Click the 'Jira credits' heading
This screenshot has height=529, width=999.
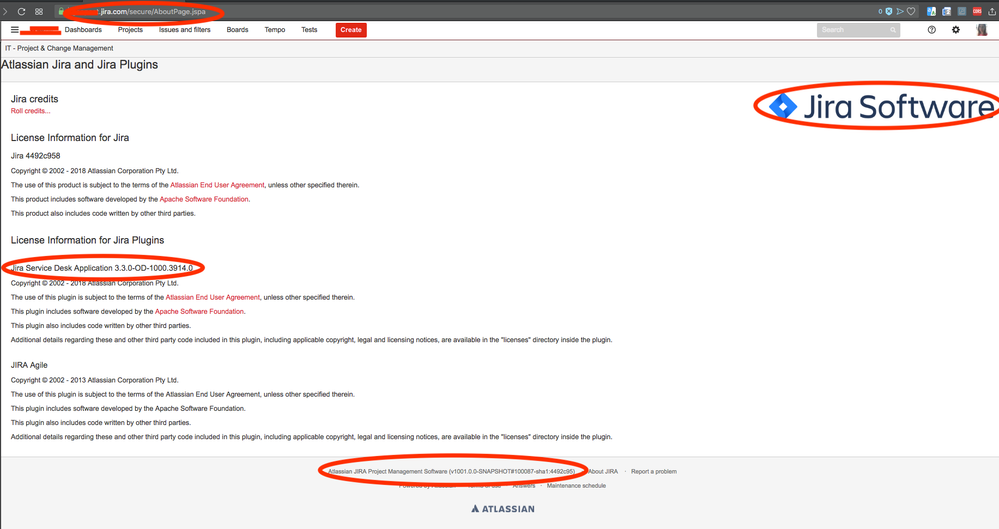point(34,99)
